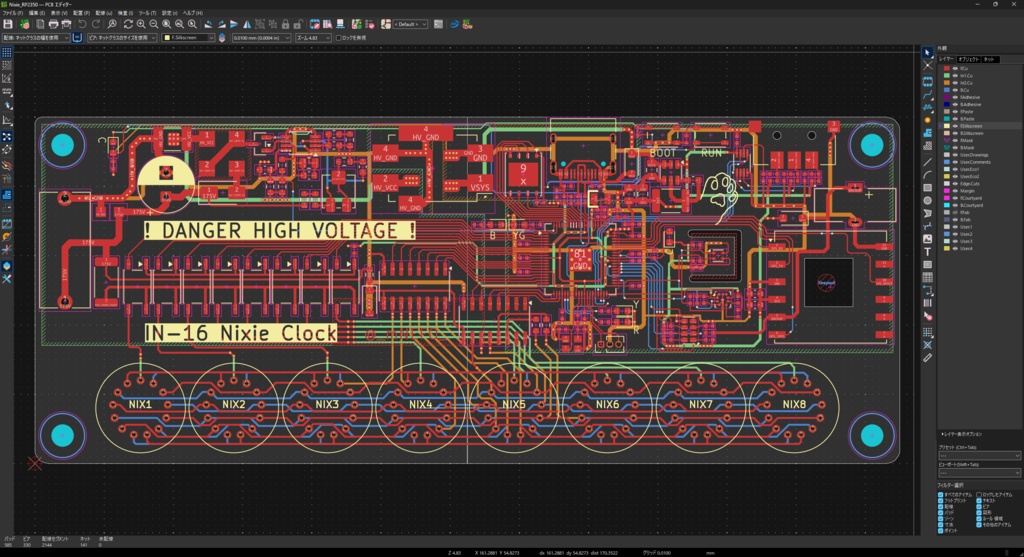Screen dimensions: 1024x557
Task: Select the Add image tool
Action: 927,239
